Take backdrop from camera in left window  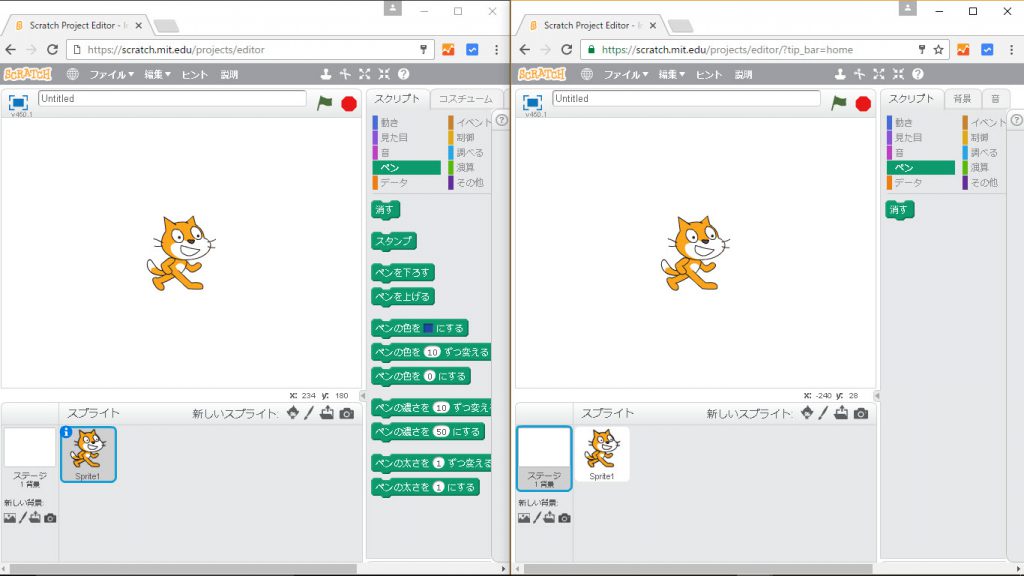point(50,518)
